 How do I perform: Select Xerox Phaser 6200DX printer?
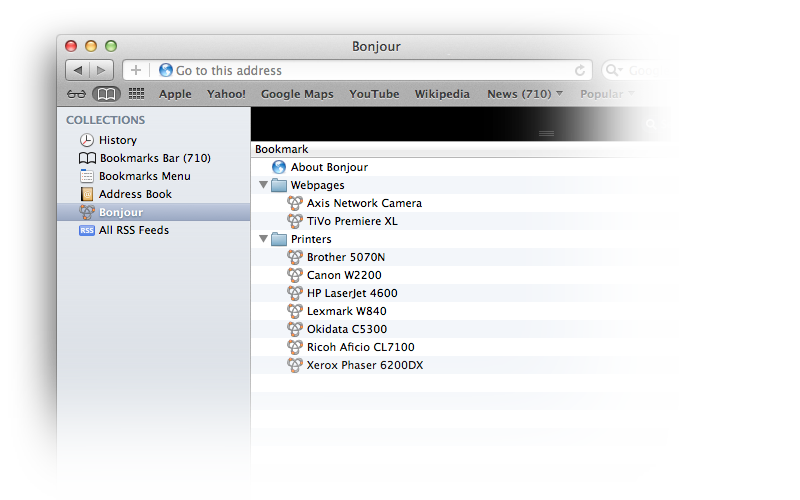(x=365, y=365)
